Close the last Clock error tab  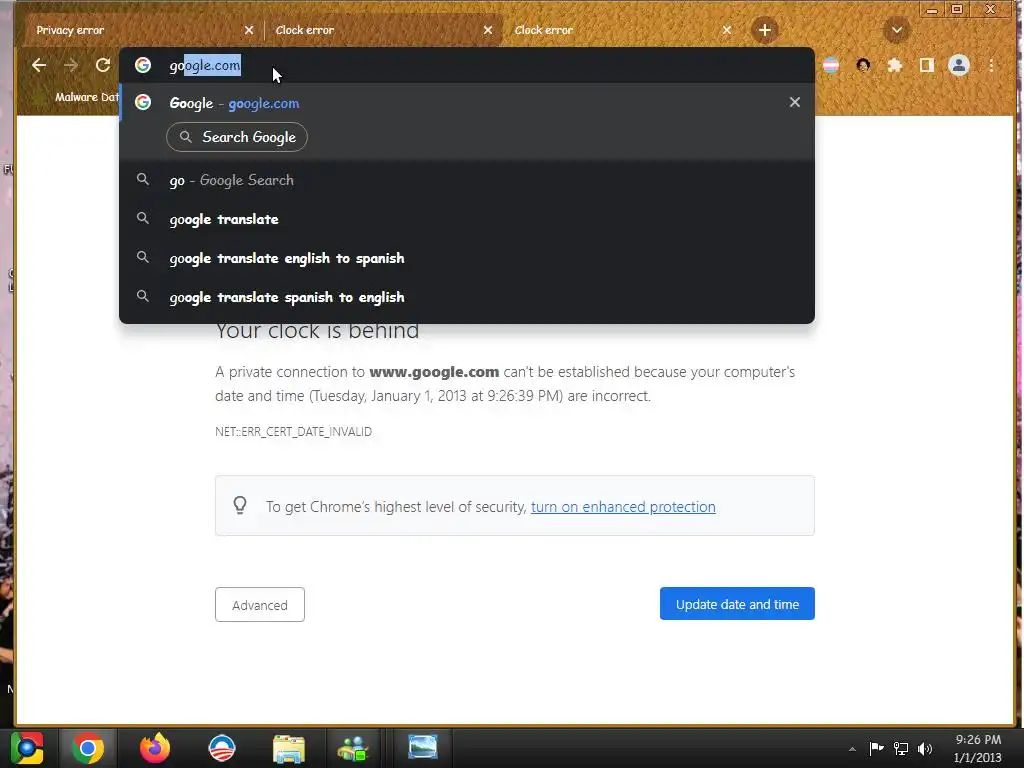tap(727, 30)
